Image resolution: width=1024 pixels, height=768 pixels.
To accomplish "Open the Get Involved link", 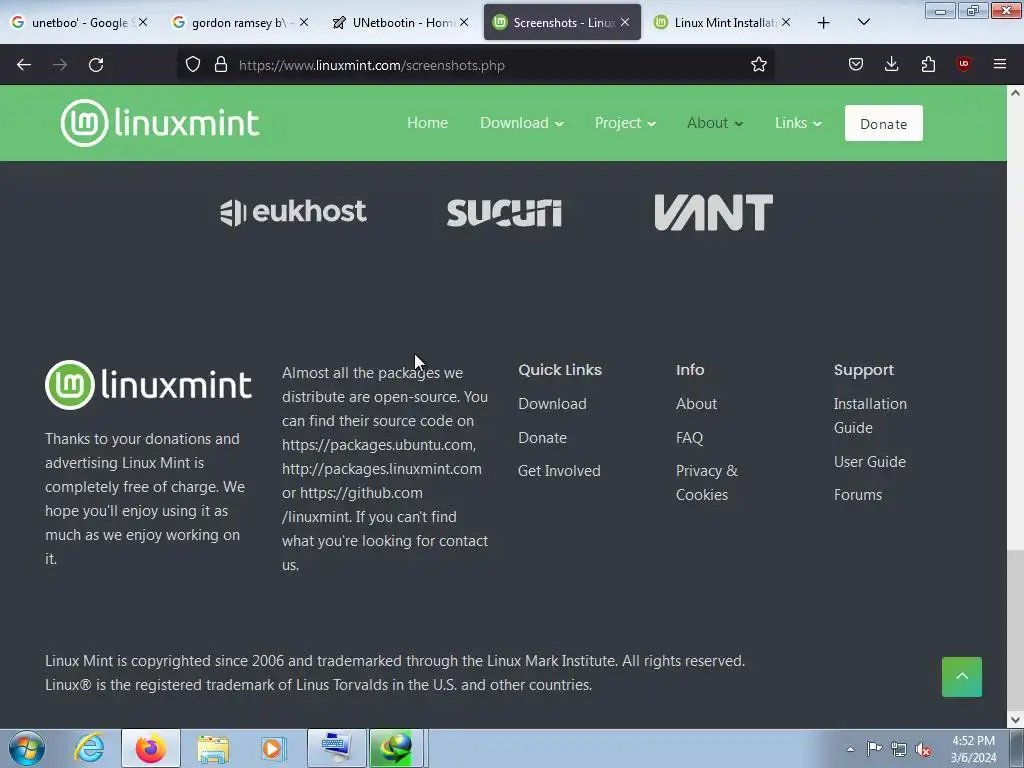I will click(559, 470).
